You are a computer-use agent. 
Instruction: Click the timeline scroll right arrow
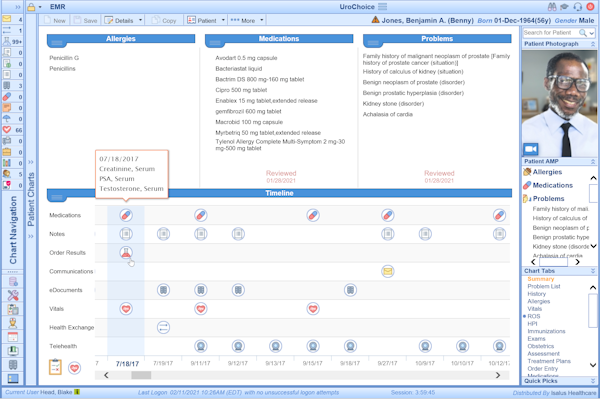tap(498, 375)
